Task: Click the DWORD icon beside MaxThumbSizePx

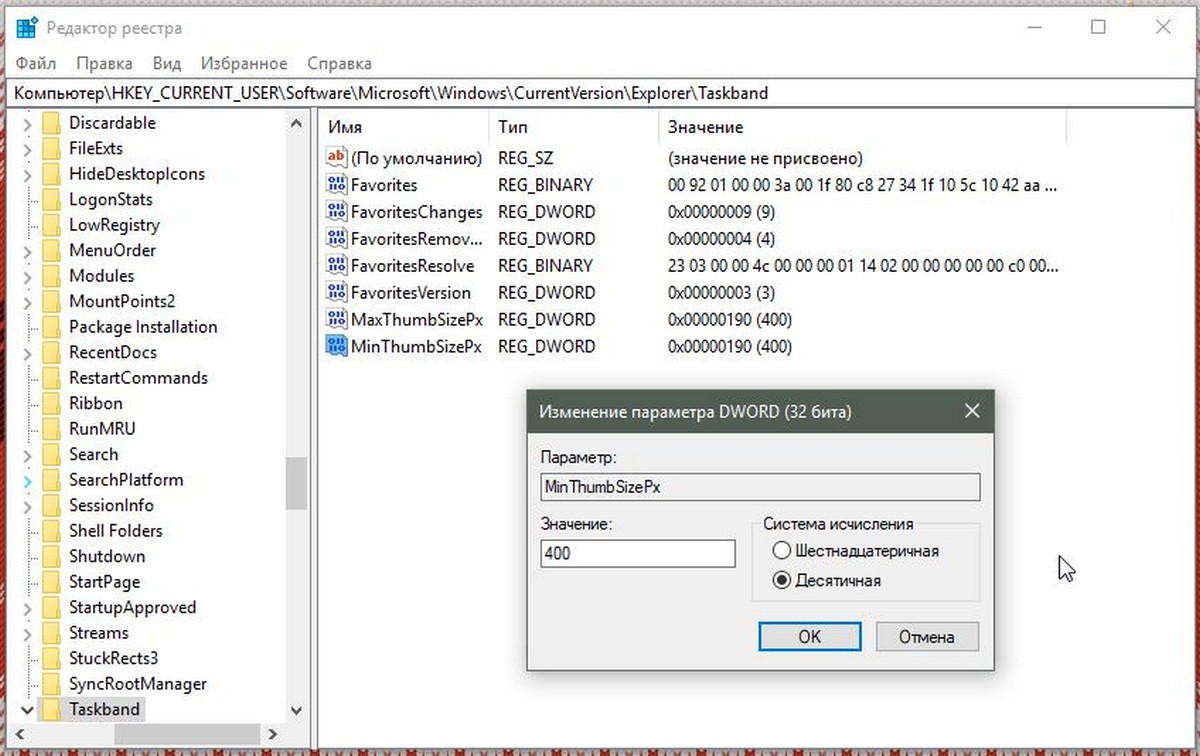Action: click(336, 320)
